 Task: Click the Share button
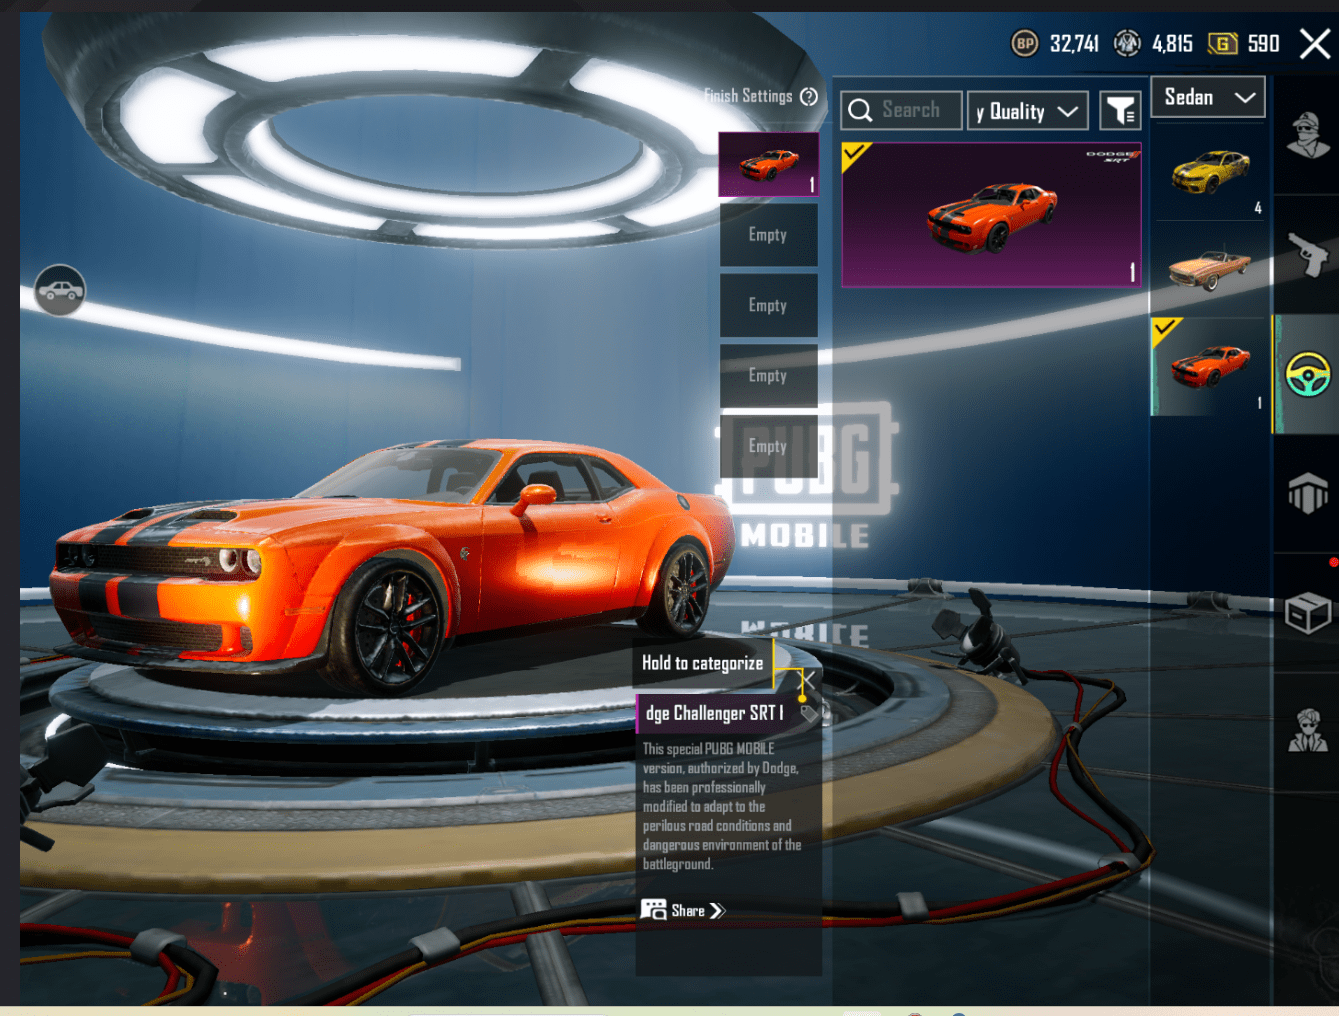point(684,910)
